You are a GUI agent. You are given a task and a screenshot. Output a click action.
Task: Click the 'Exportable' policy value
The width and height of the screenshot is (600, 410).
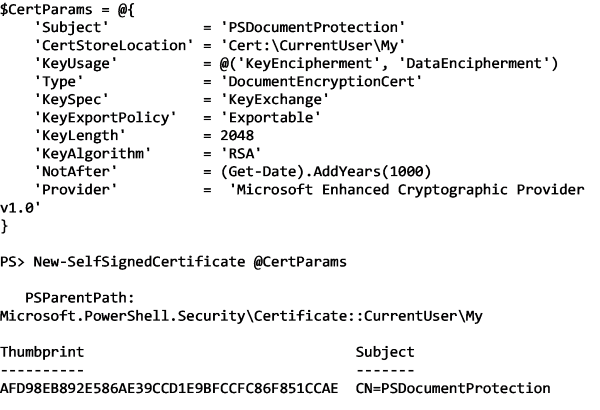click(271, 117)
